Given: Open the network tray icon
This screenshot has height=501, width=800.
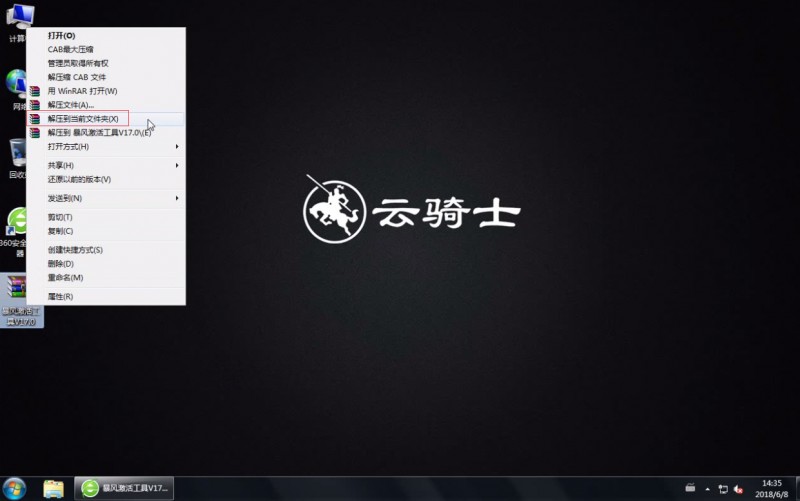Looking at the screenshot, I should [x=723, y=489].
